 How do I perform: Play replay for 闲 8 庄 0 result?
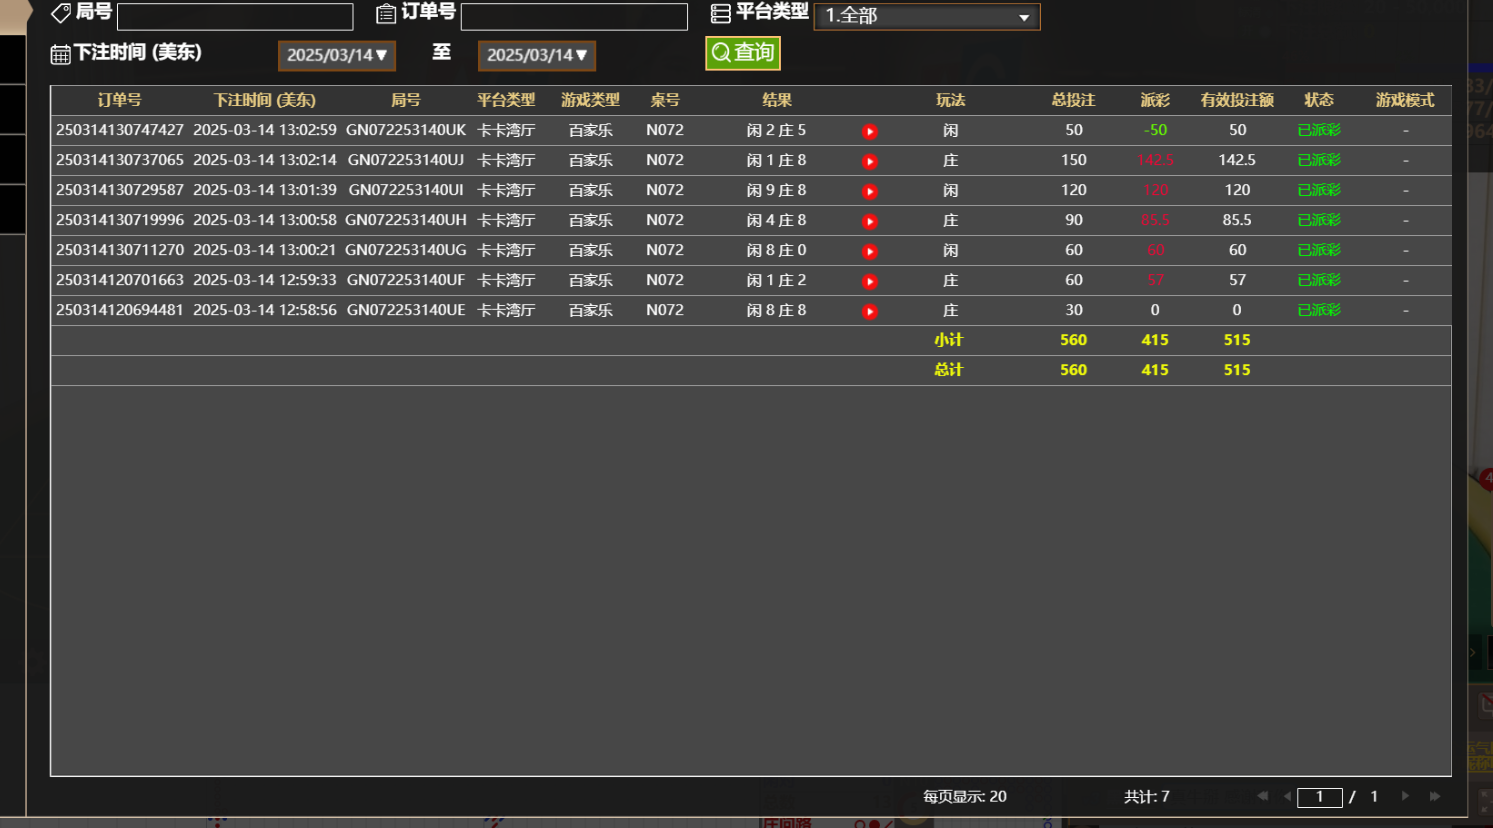(x=870, y=251)
